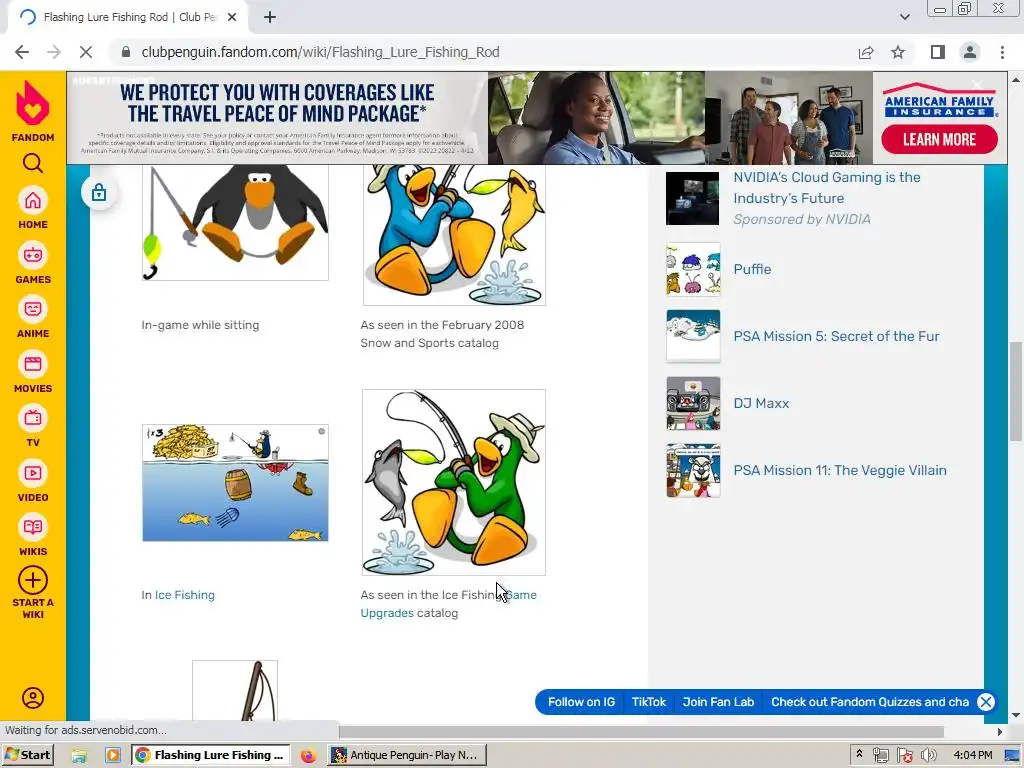The height and width of the screenshot is (768, 1024).
Task: Open the green penguin catalog image
Action: [454, 483]
